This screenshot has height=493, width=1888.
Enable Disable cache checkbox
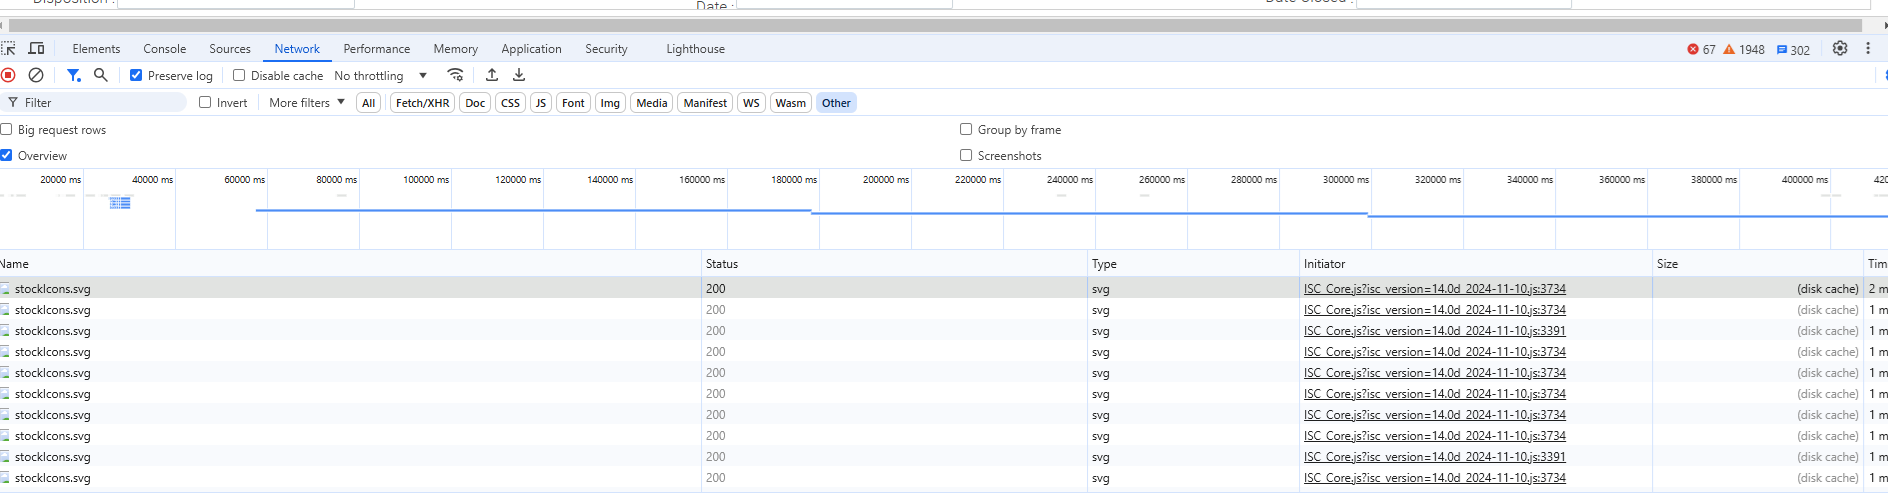[239, 75]
